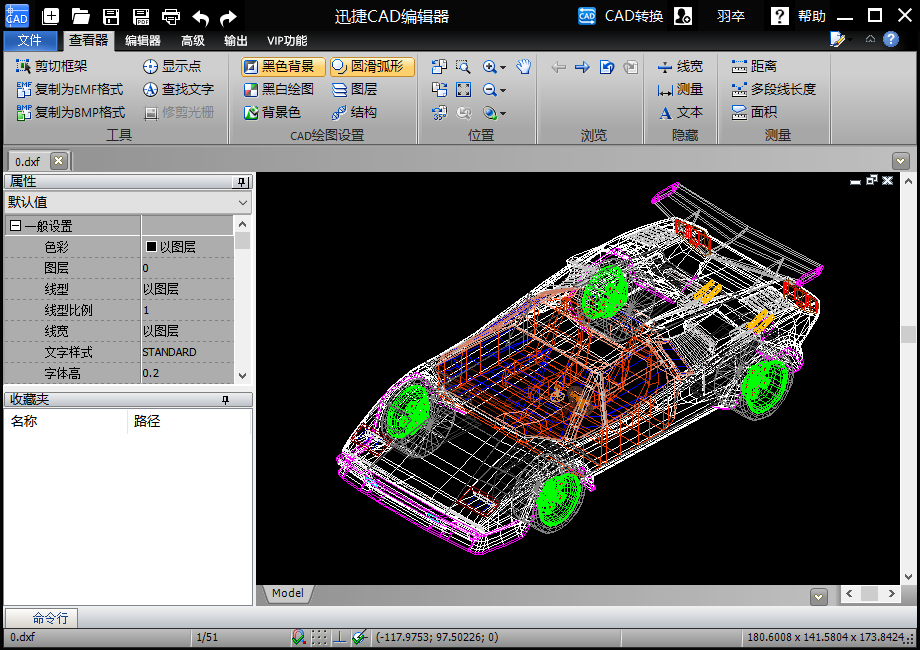Open the user account icon
The width and height of the screenshot is (920, 650).
tap(682, 16)
